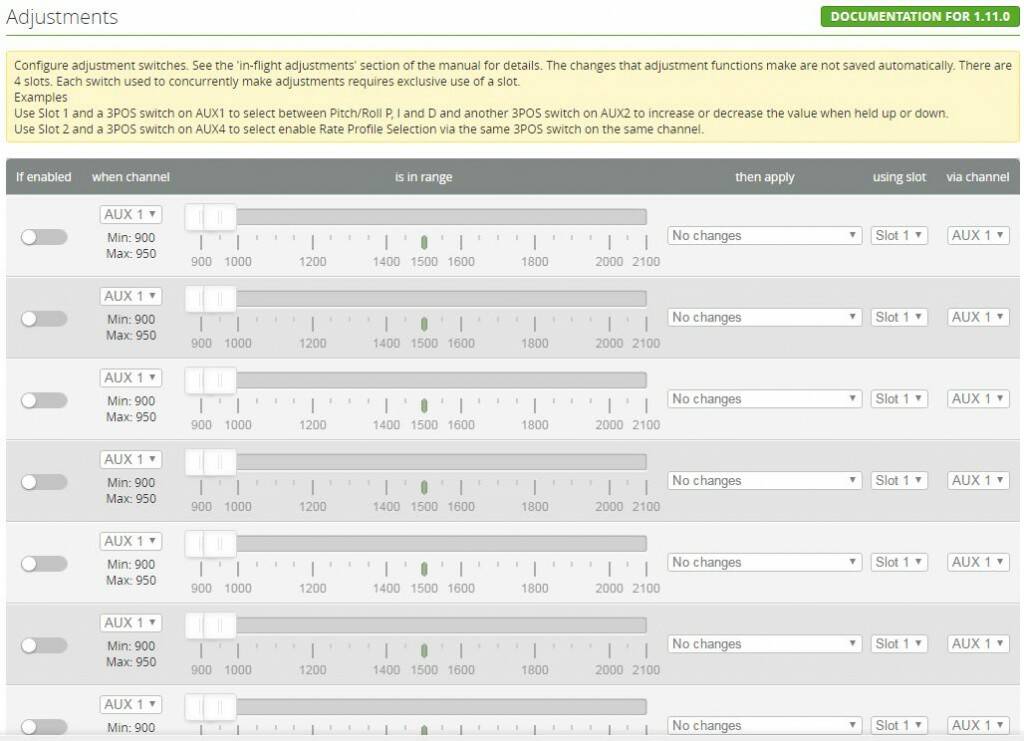Open fourth row 'when channel' AUX 1 dropdown
This screenshot has width=1024, height=741.
pyautogui.click(x=131, y=459)
